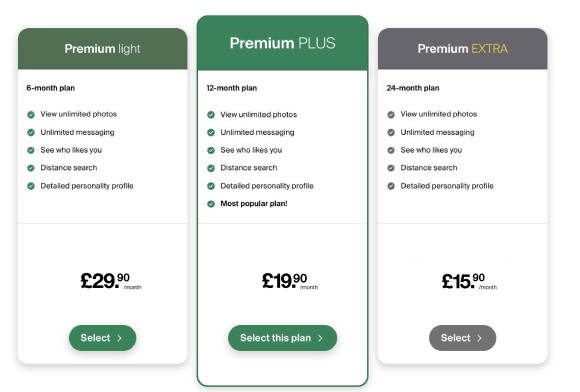Click the £29.90 per month price
Image resolution: width=580 pixels, height=392 pixels.
(111, 281)
